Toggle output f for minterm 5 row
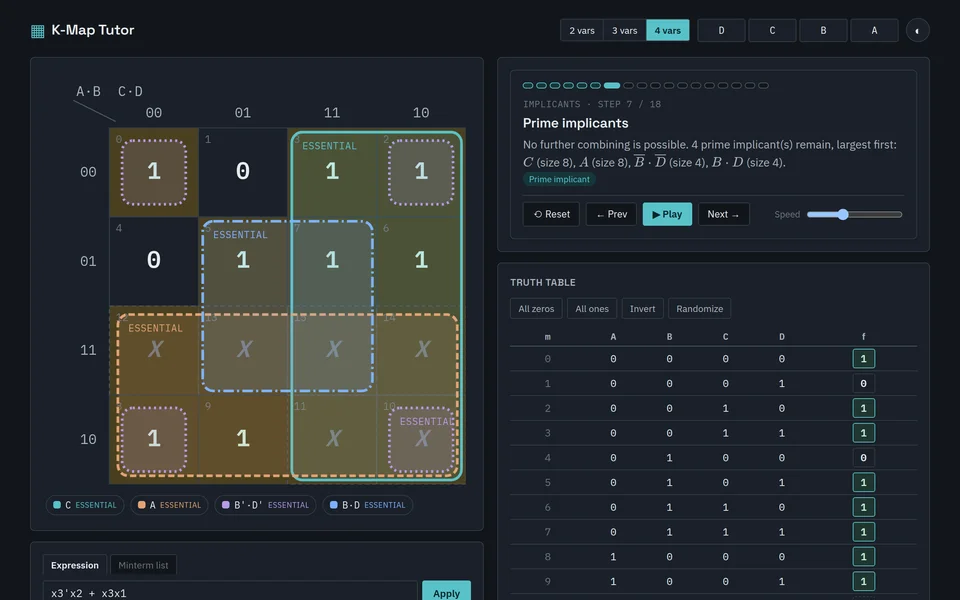Screen dimensions: 960x600 click(863, 482)
